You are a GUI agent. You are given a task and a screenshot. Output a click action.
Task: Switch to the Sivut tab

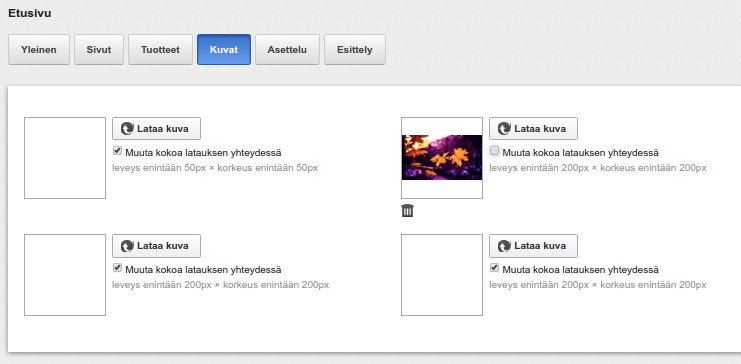point(99,50)
